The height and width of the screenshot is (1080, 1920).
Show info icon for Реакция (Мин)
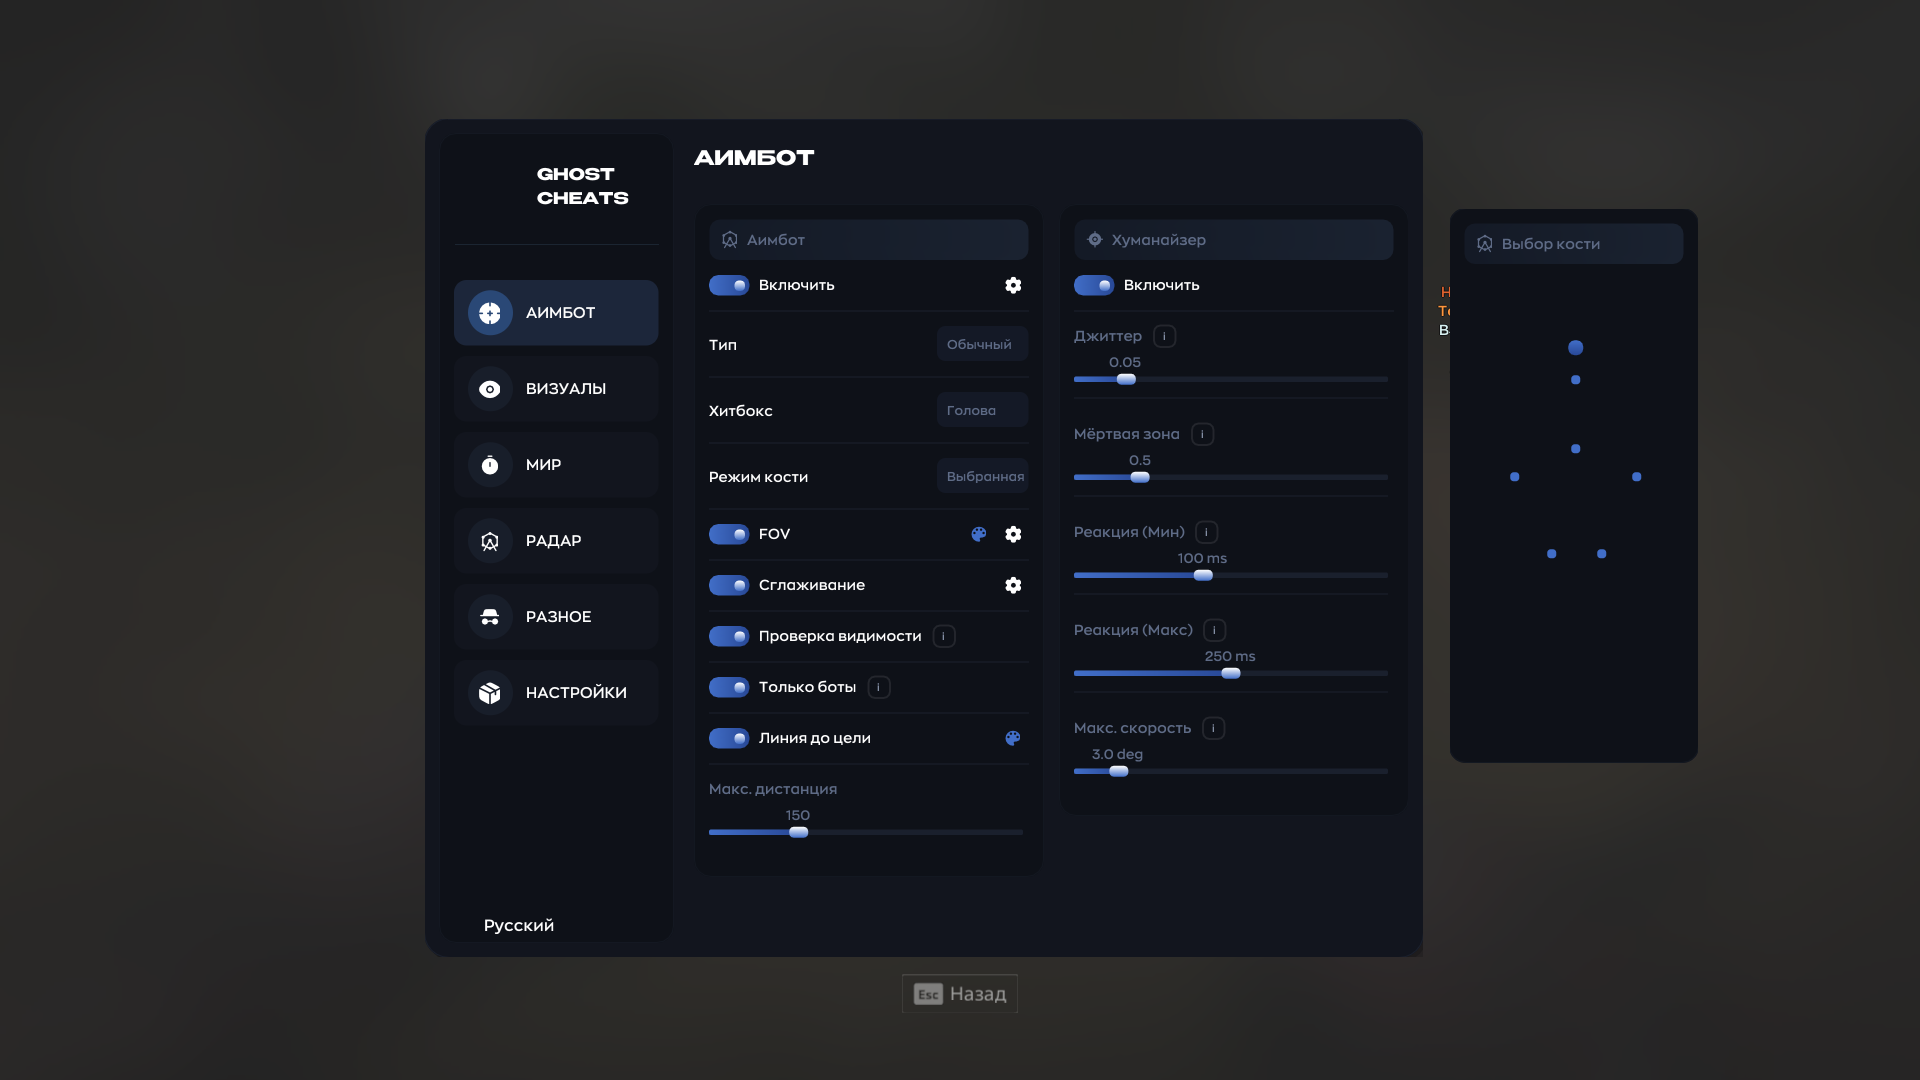(x=1206, y=532)
